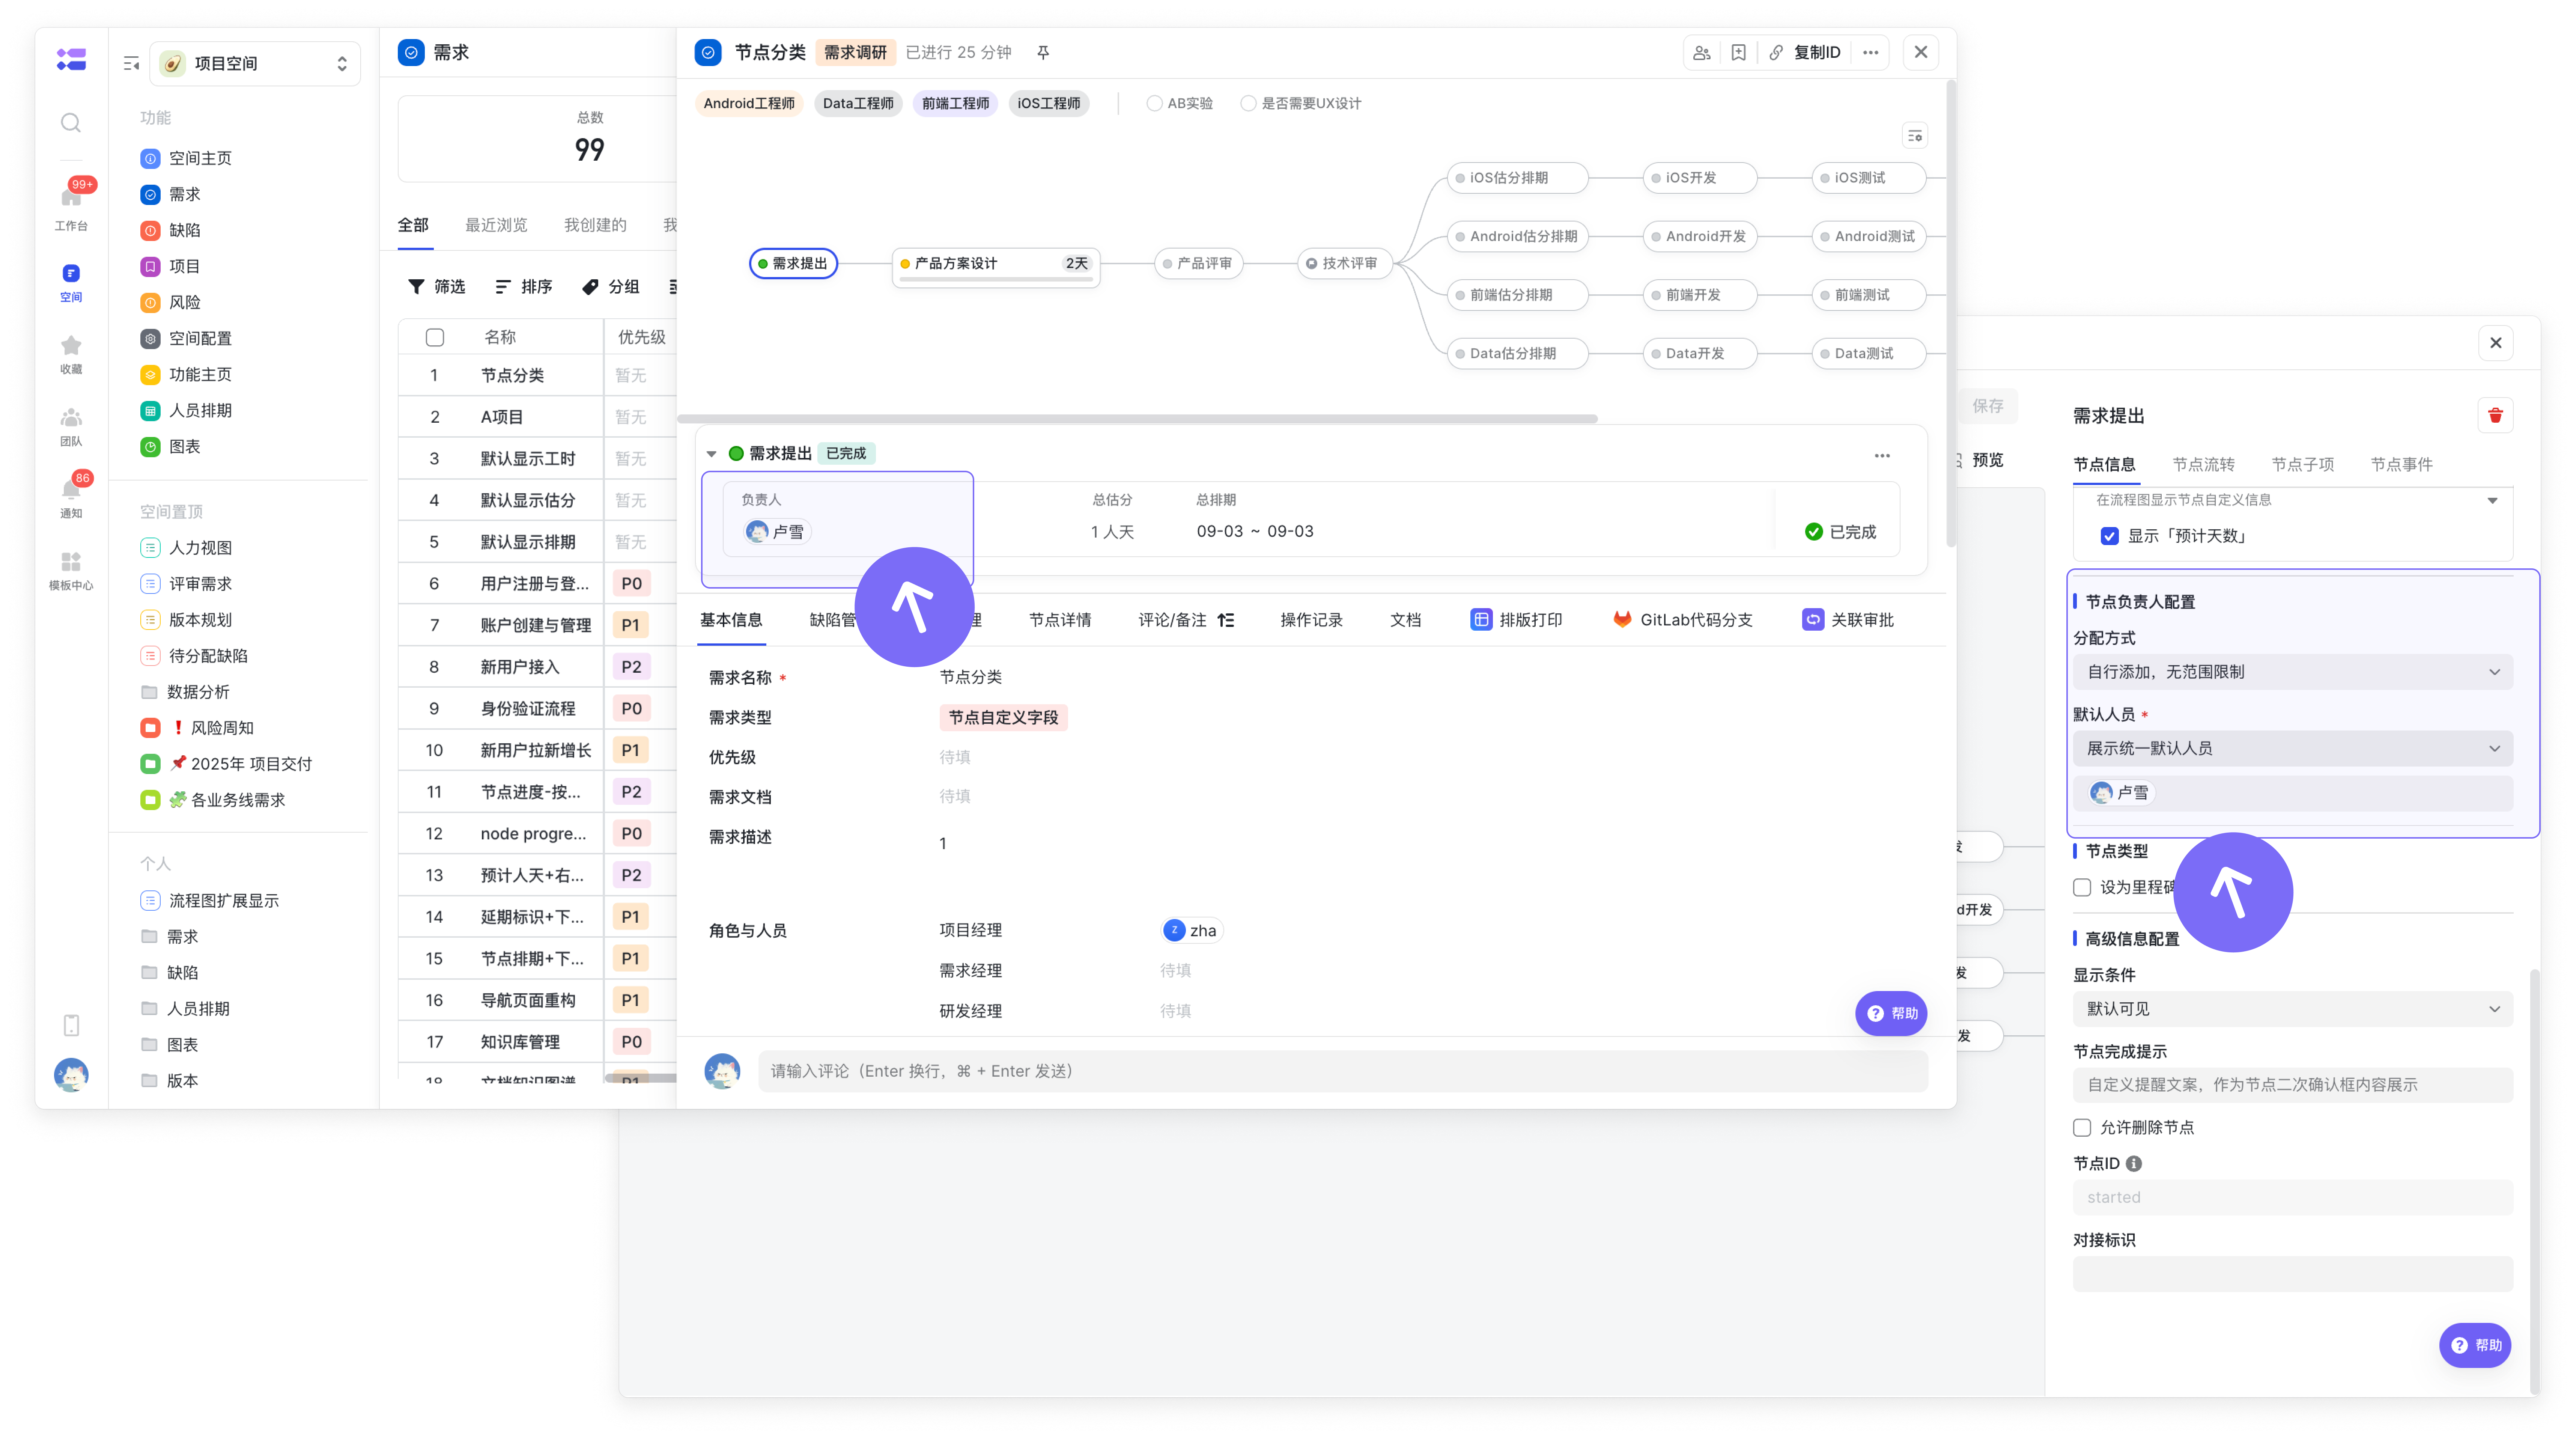Open the more options ellipsis in detail header
The height and width of the screenshot is (1440, 2576).
coord(1871,52)
